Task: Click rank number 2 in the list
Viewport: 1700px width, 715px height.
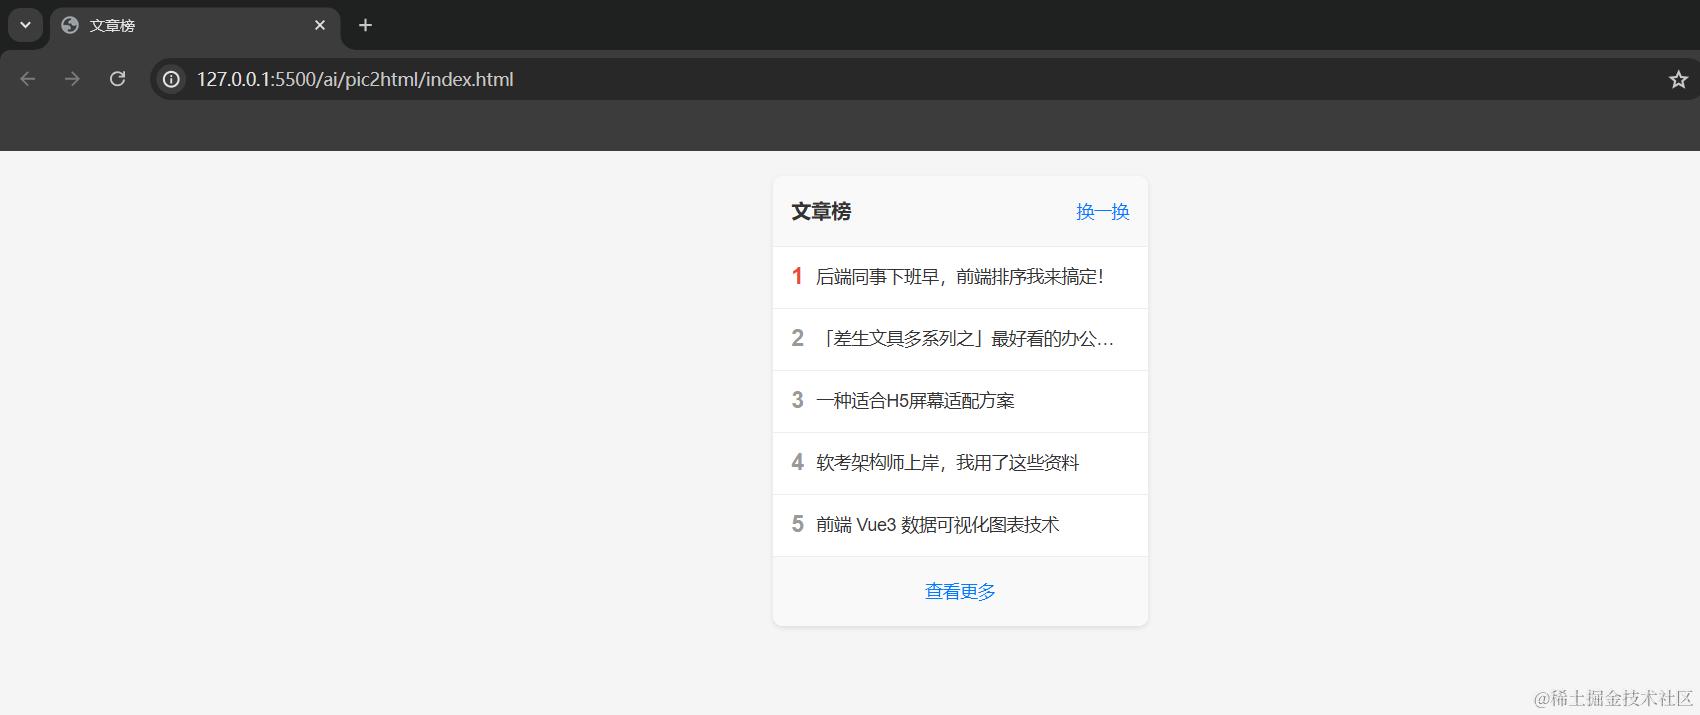Action: coord(797,339)
